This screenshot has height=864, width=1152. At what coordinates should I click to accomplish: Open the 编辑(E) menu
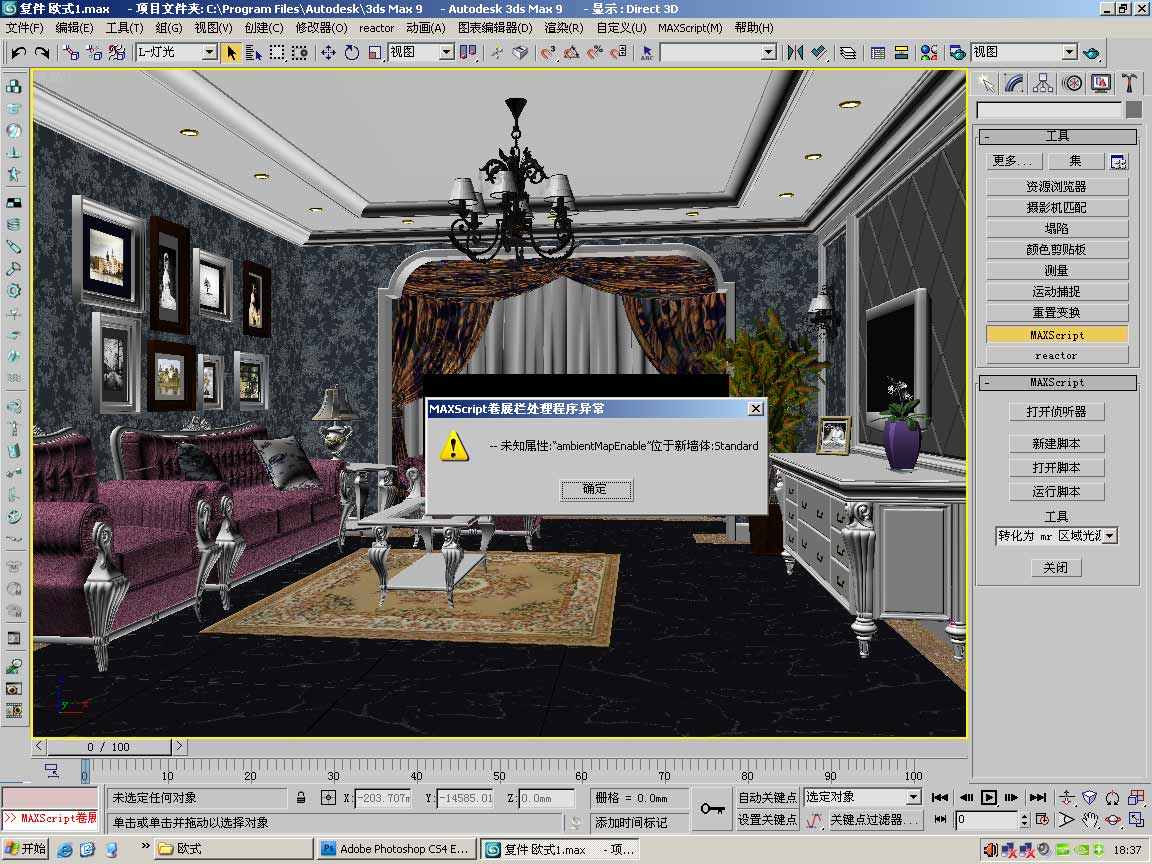(74, 28)
